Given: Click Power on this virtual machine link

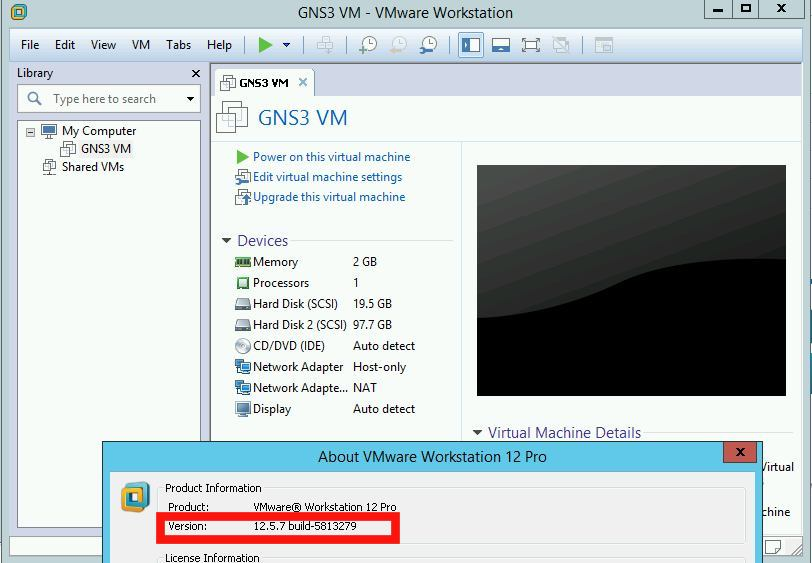Looking at the screenshot, I should click(x=331, y=156).
